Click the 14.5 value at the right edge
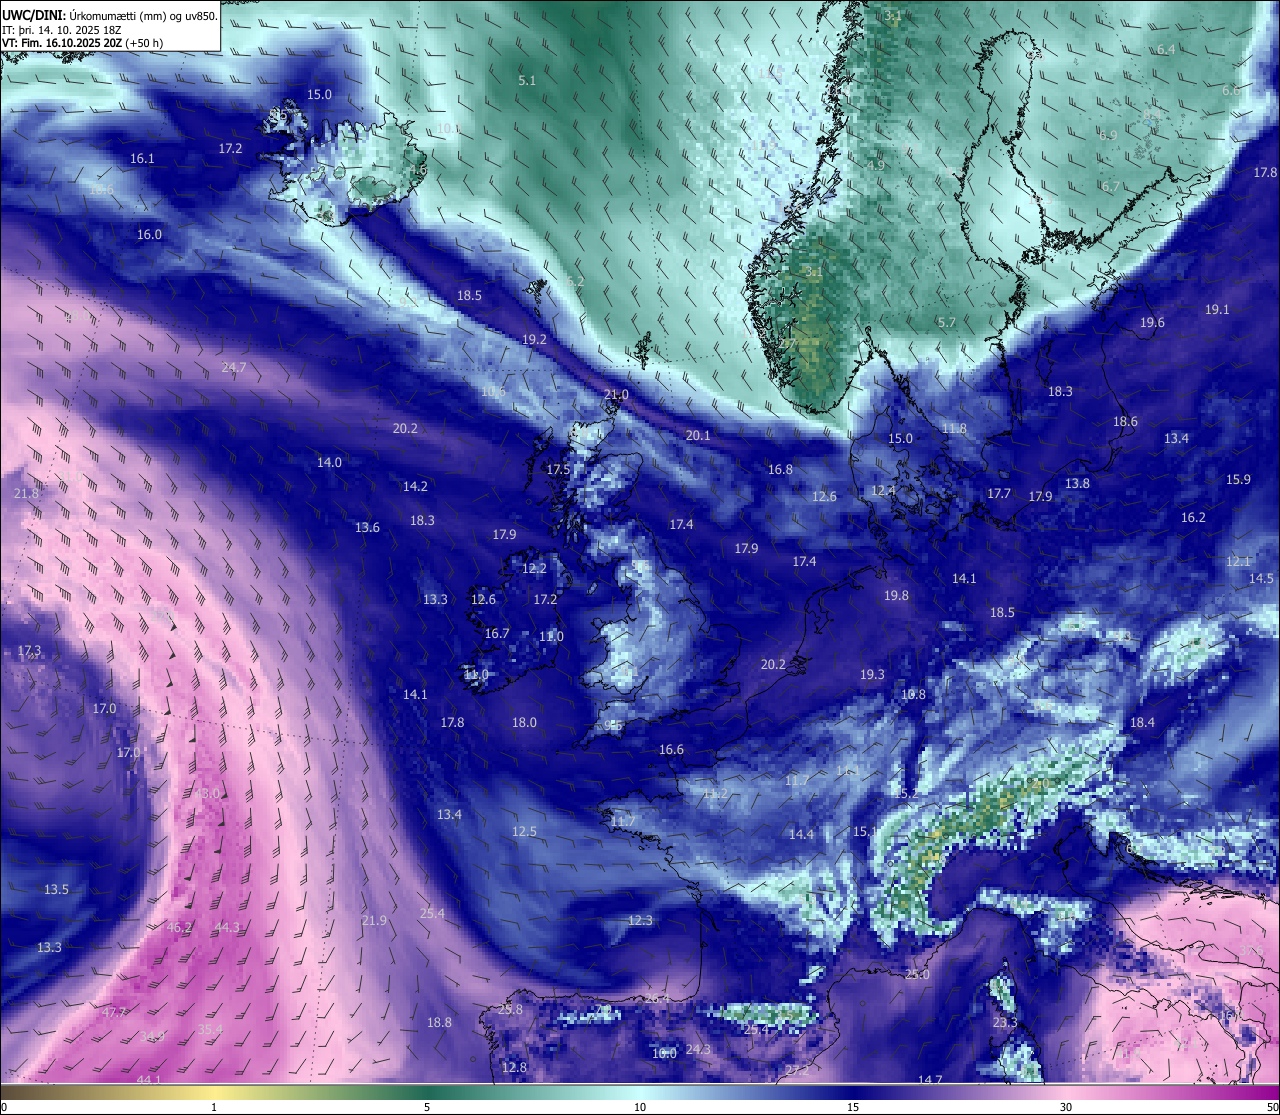 [x=1261, y=578]
